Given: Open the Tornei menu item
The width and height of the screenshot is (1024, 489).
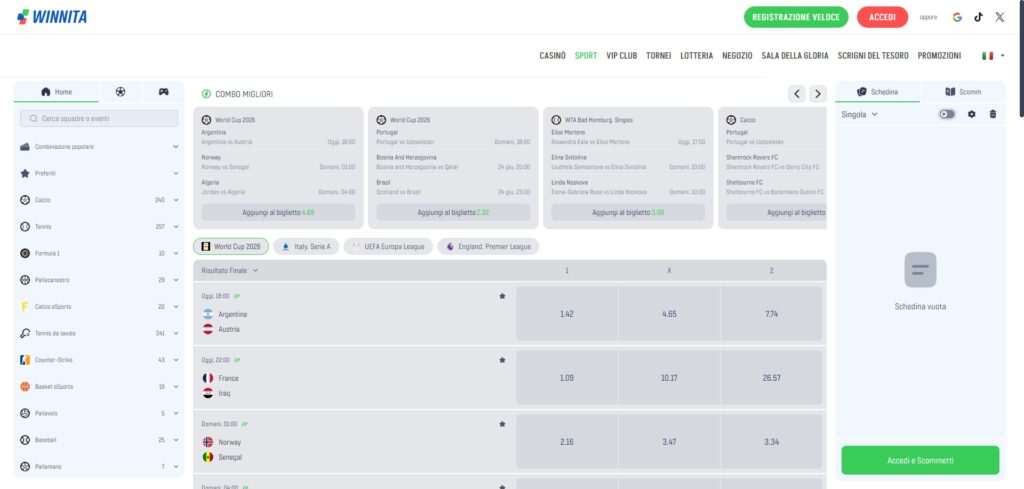Looking at the screenshot, I should click(x=658, y=56).
